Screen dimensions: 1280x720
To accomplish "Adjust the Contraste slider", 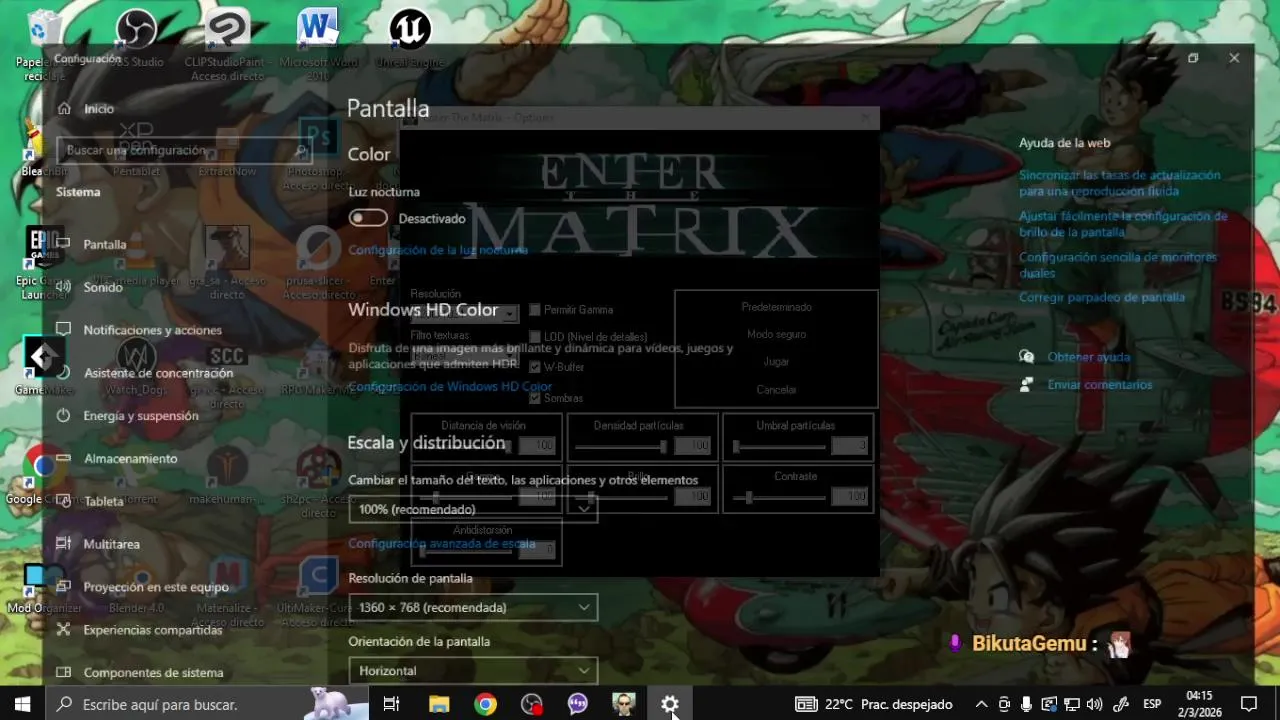I will point(779,497).
